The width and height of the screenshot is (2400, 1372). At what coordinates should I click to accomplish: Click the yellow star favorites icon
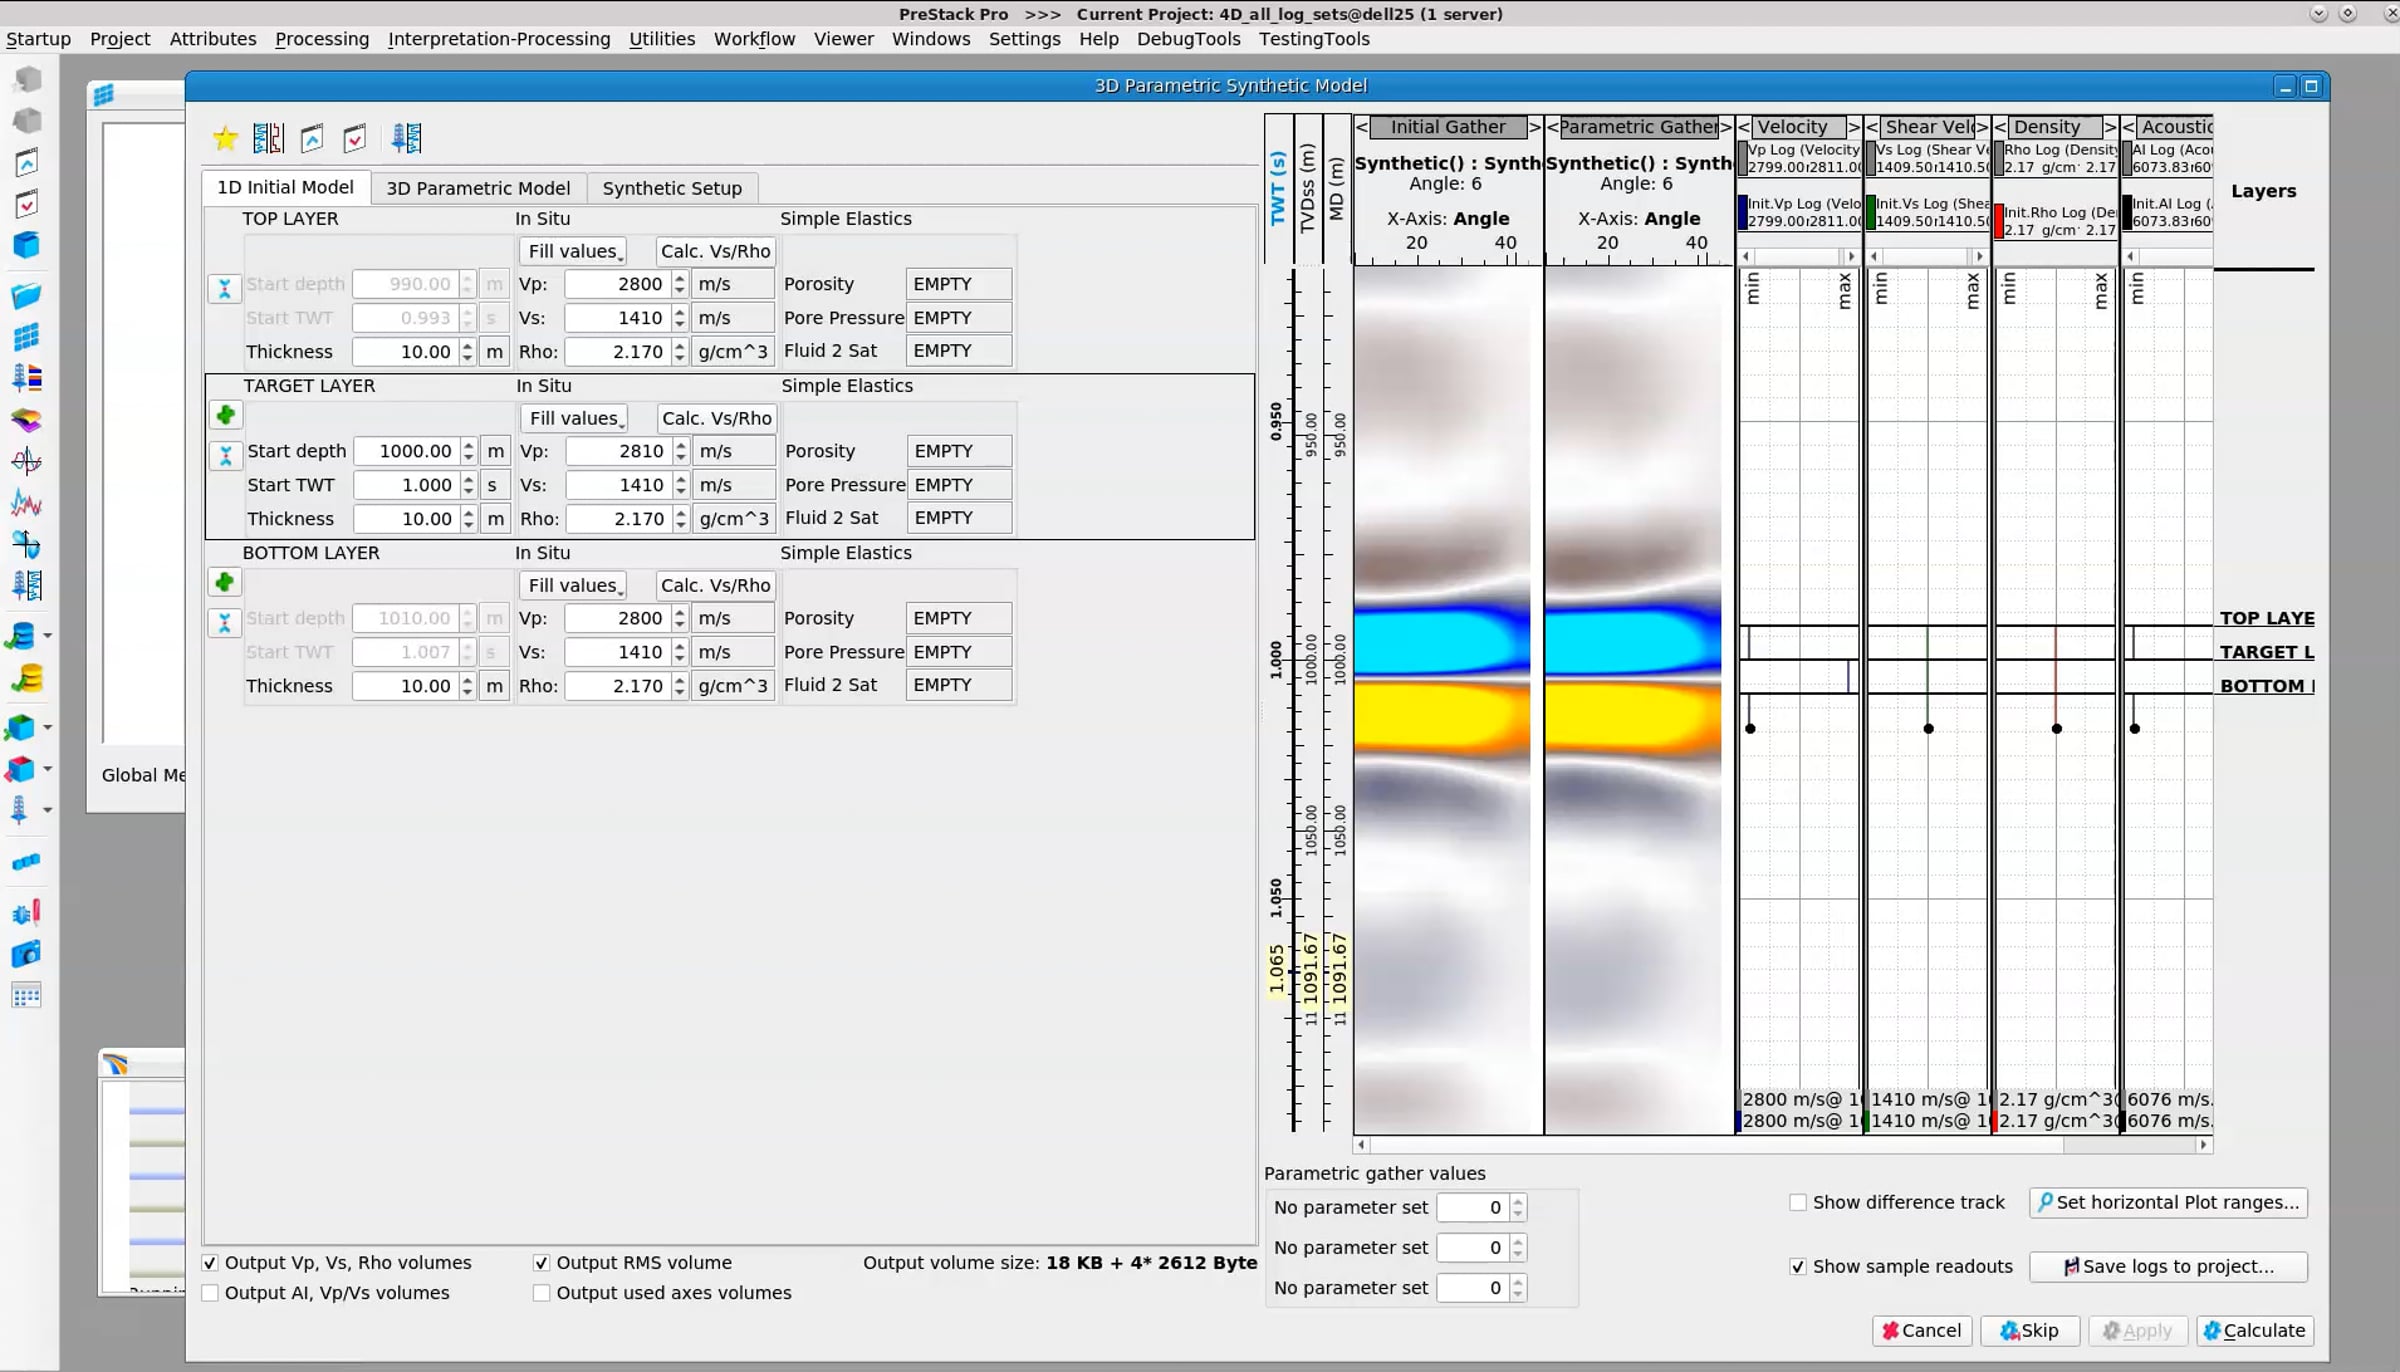(x=225, y=138)
